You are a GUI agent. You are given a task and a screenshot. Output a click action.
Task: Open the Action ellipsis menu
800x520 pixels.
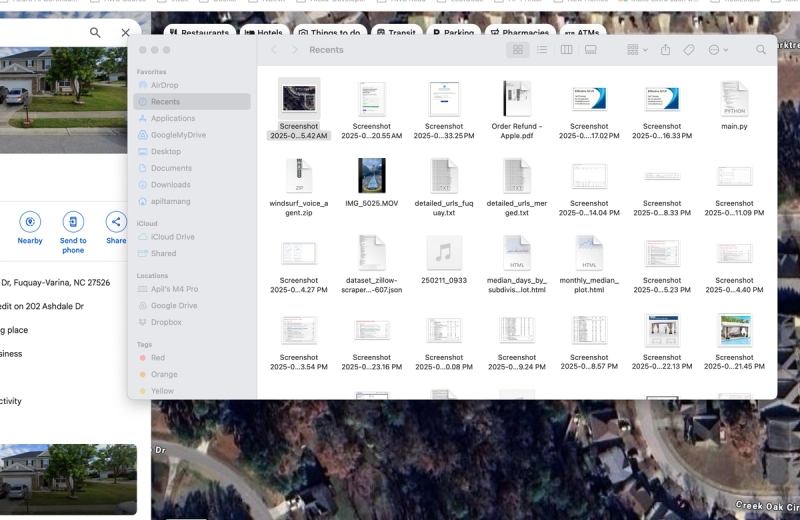coord(718,49)
